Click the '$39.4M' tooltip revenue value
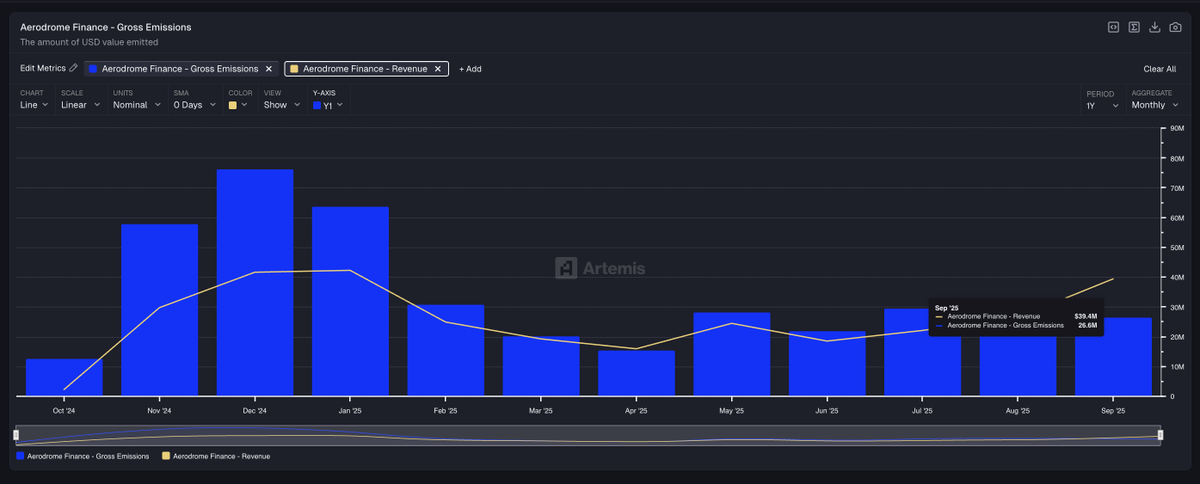This screenshot has height=484, width=1200. (1087, 316)
